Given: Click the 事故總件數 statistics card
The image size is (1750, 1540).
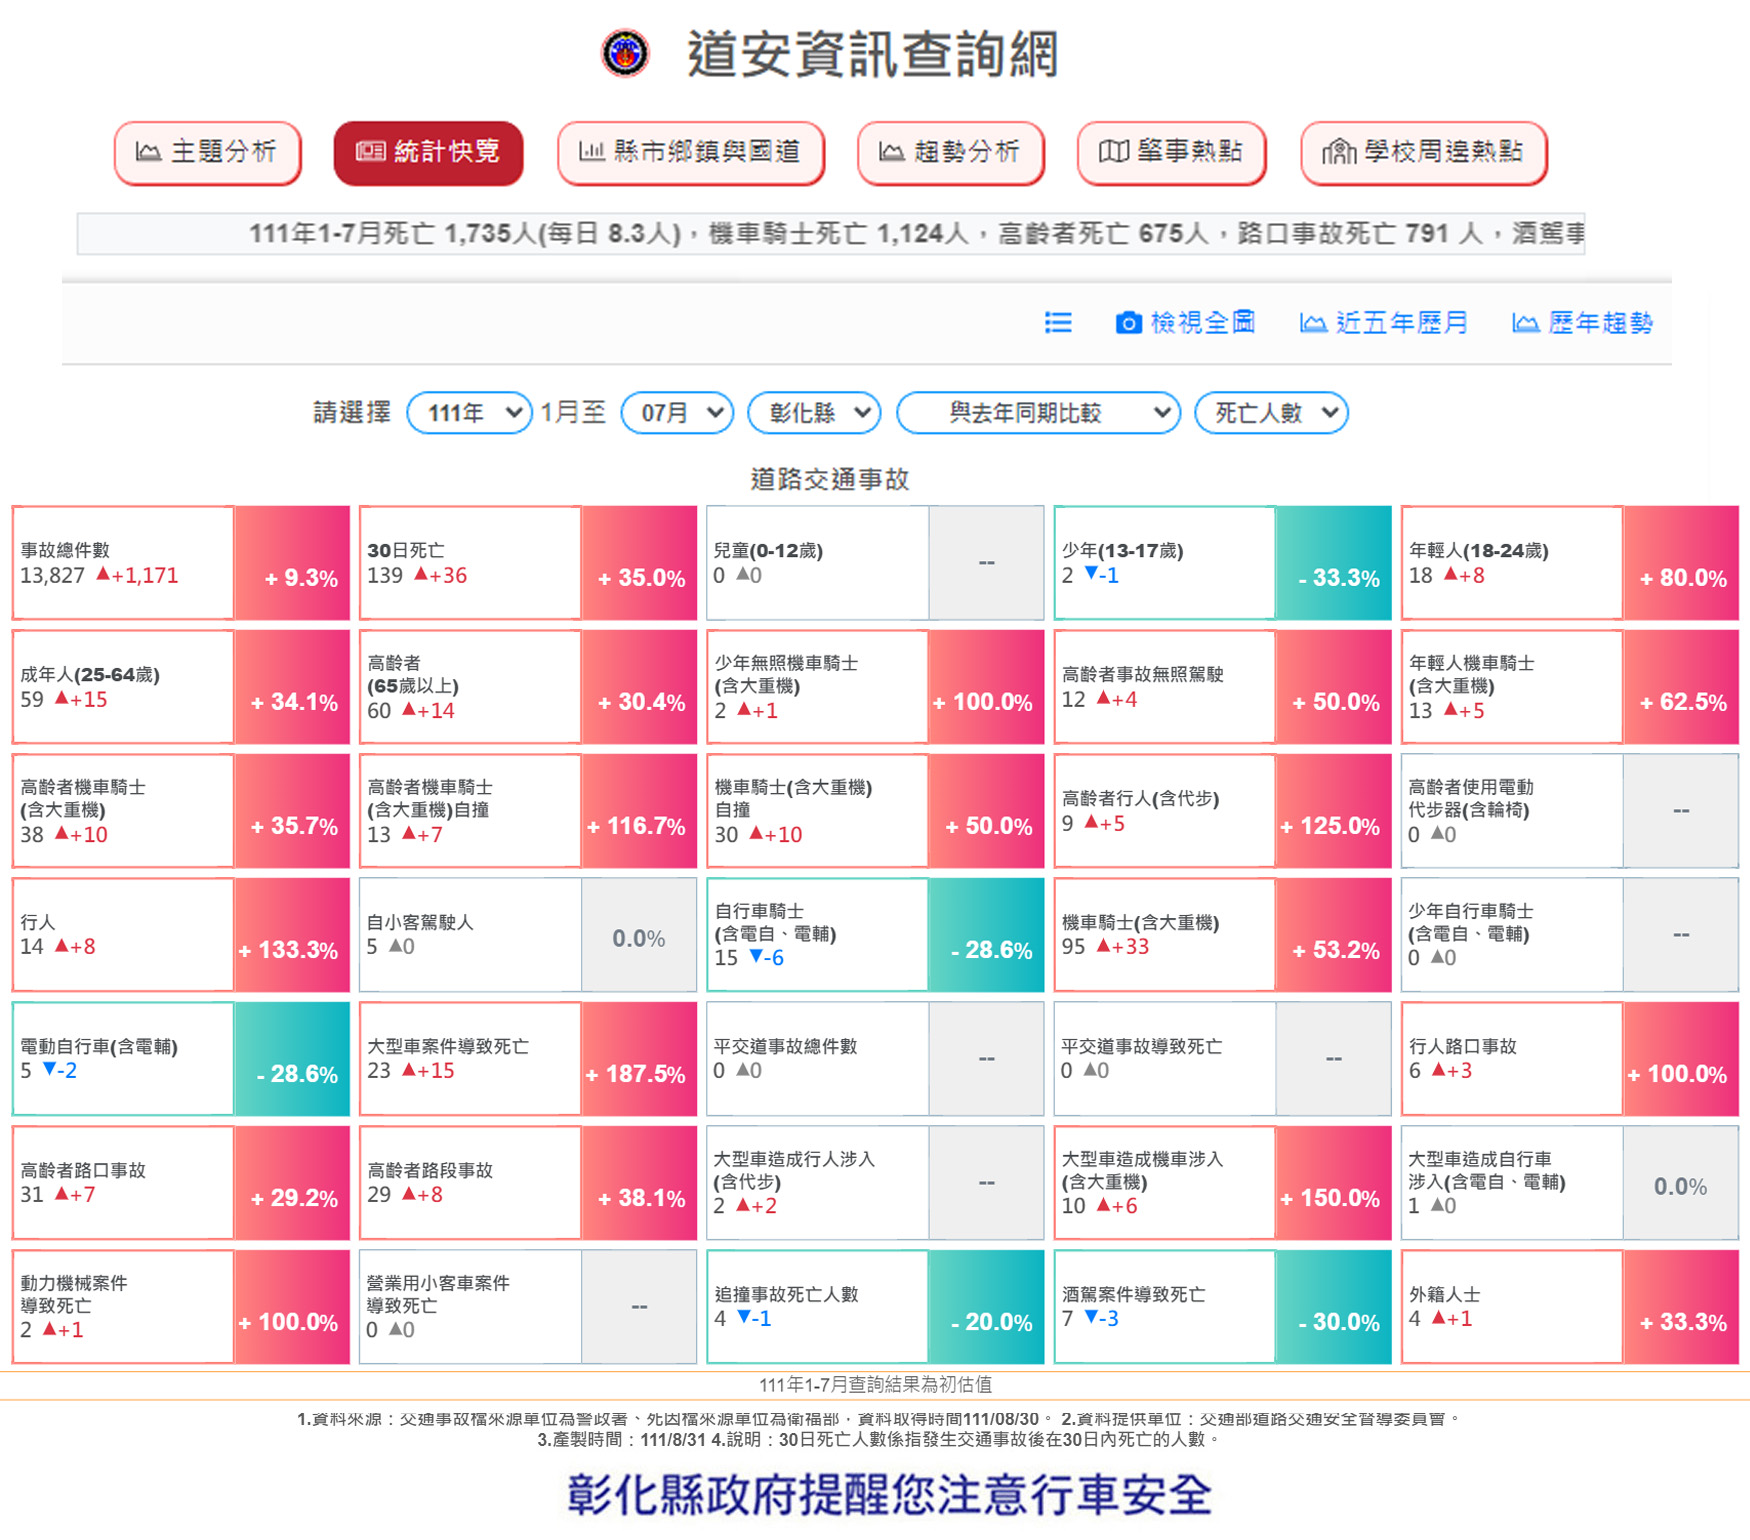Looking at the screenshot, I should coord(123,563).
